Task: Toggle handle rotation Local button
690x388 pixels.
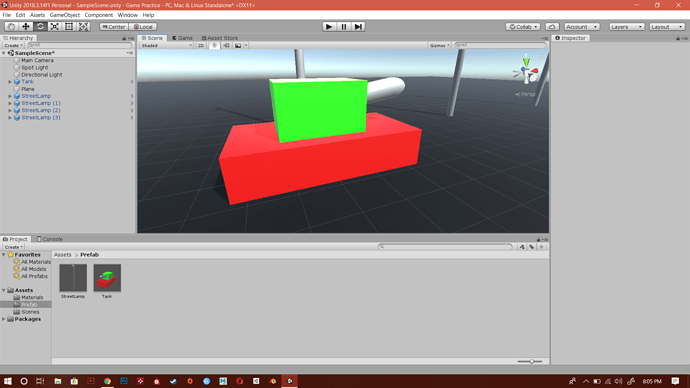Action: [143, 27]
